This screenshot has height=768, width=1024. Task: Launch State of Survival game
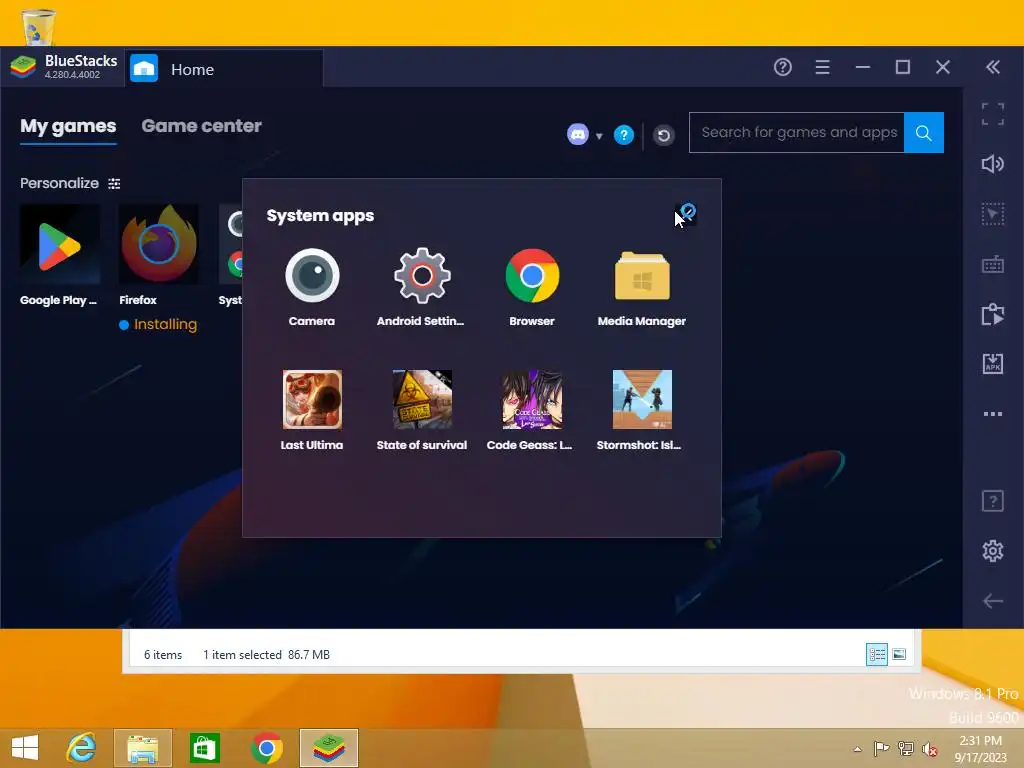pyautogui.click(x=422, y=400)
